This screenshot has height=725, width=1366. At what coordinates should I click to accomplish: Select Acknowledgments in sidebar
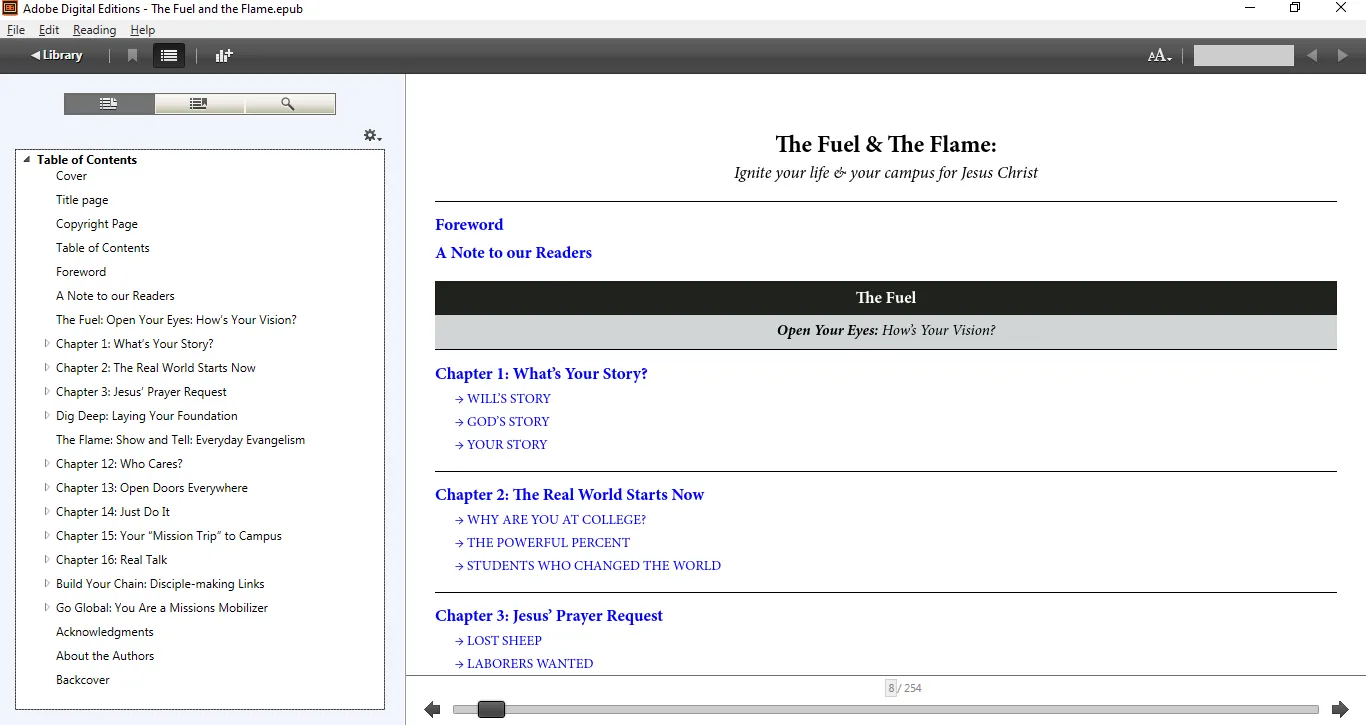click(x=105, y=632)
